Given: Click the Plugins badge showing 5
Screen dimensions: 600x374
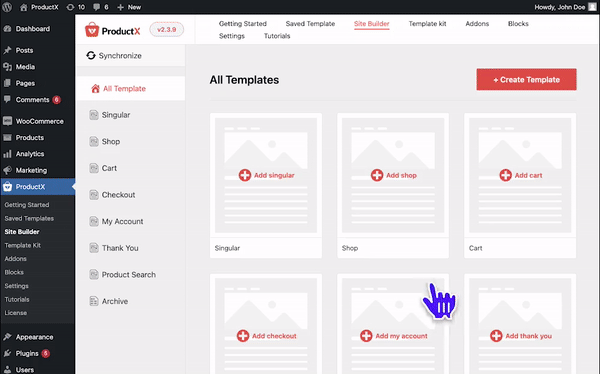Looking at the screenshot, I should 46,353.
